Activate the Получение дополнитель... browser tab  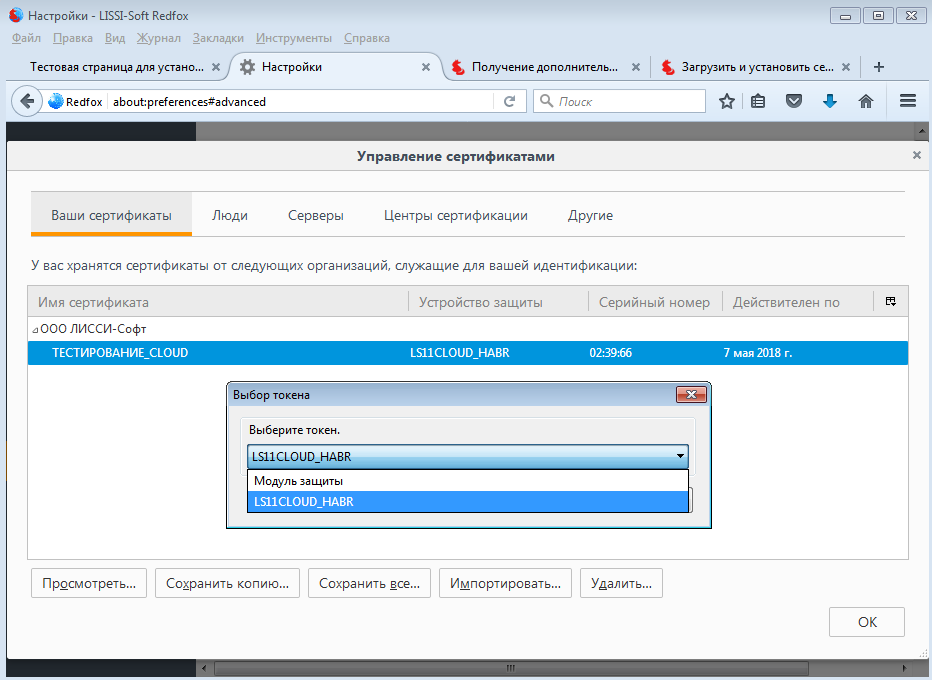click(544, 67)
